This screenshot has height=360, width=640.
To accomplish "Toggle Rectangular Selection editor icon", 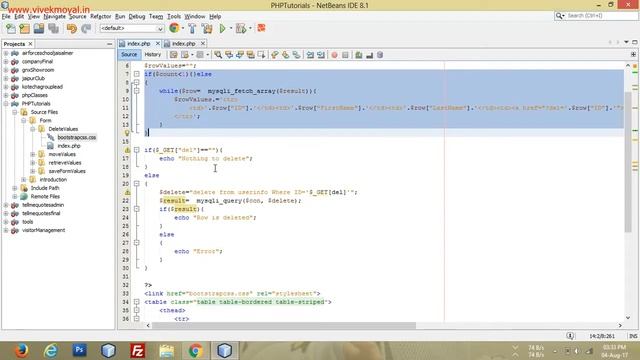I will pos(261,55).
